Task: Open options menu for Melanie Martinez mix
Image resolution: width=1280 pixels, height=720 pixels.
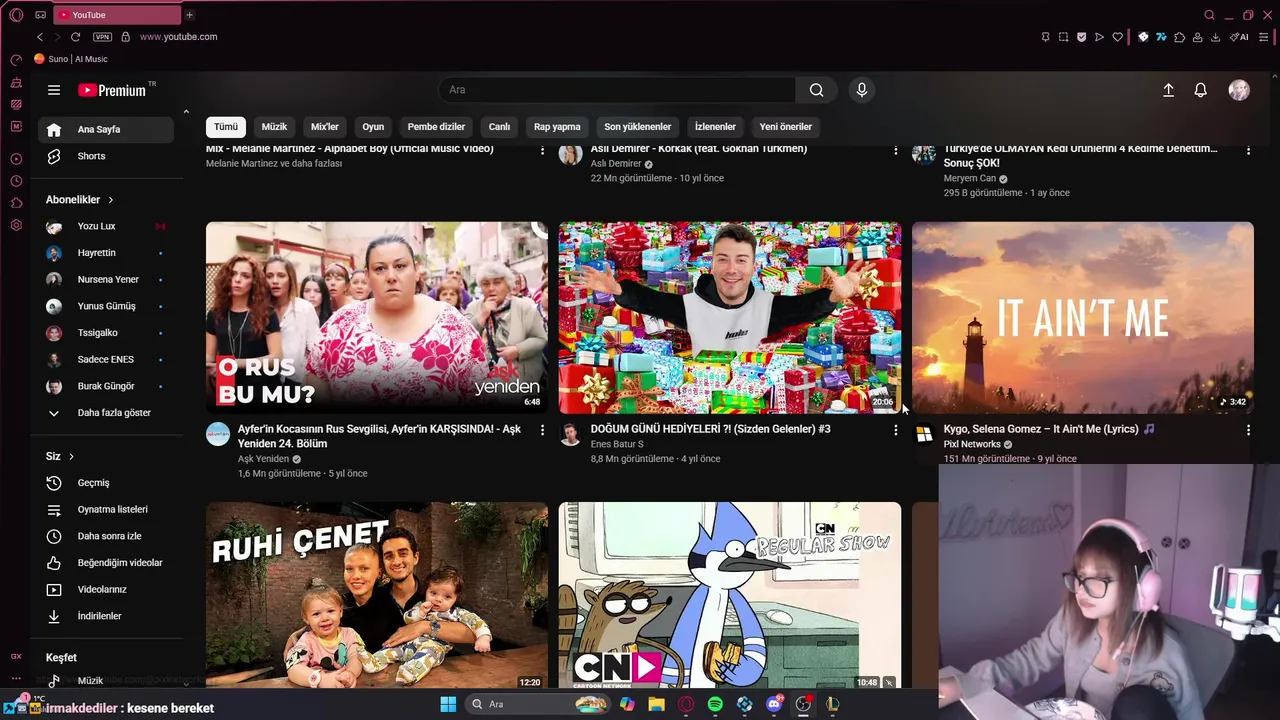Action: click(x=542, y=150)
